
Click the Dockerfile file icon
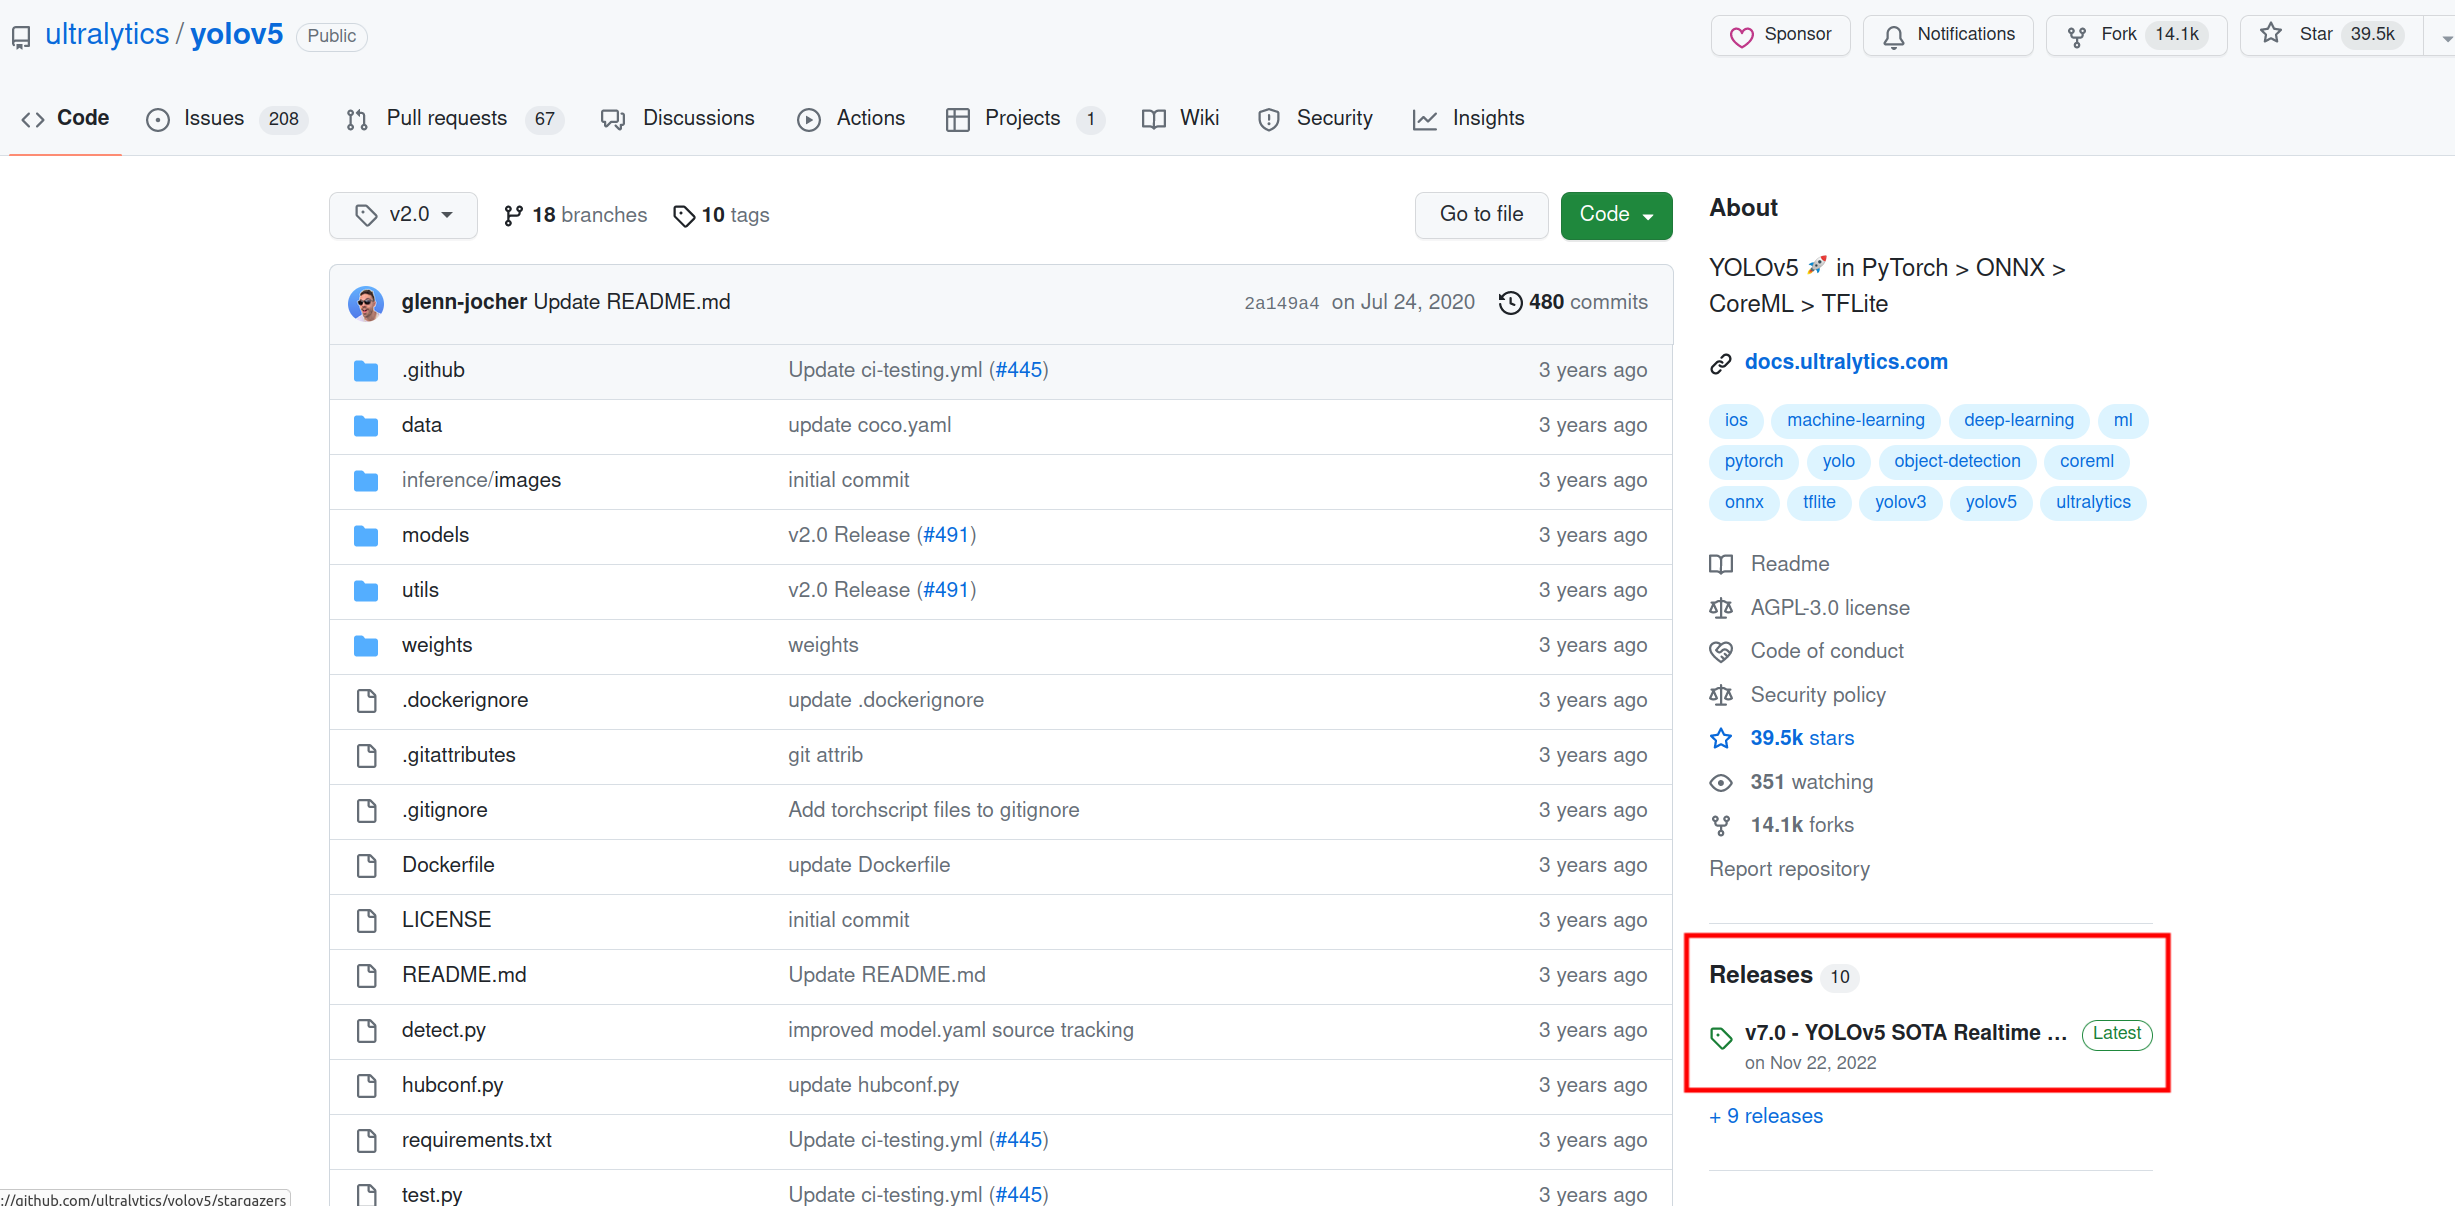click(x=367, y=866)
